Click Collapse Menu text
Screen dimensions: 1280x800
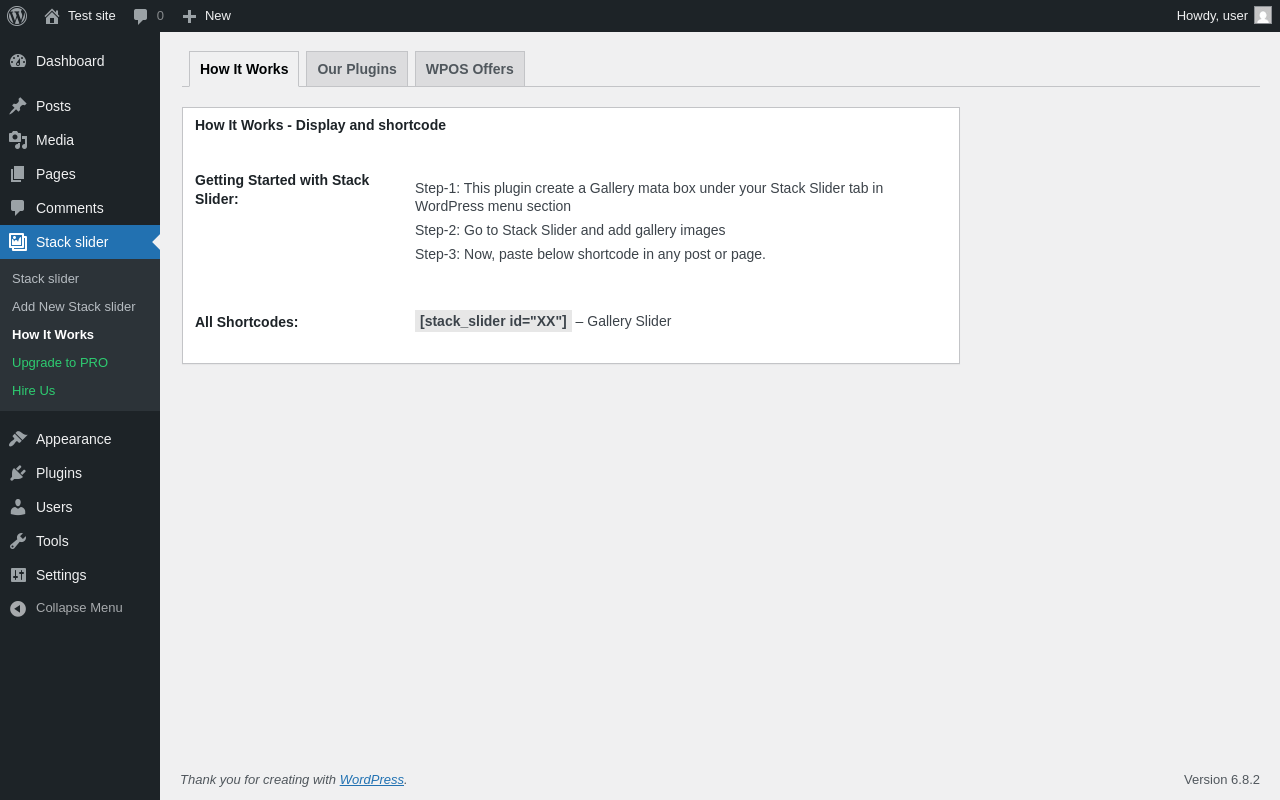click(79, 608)
